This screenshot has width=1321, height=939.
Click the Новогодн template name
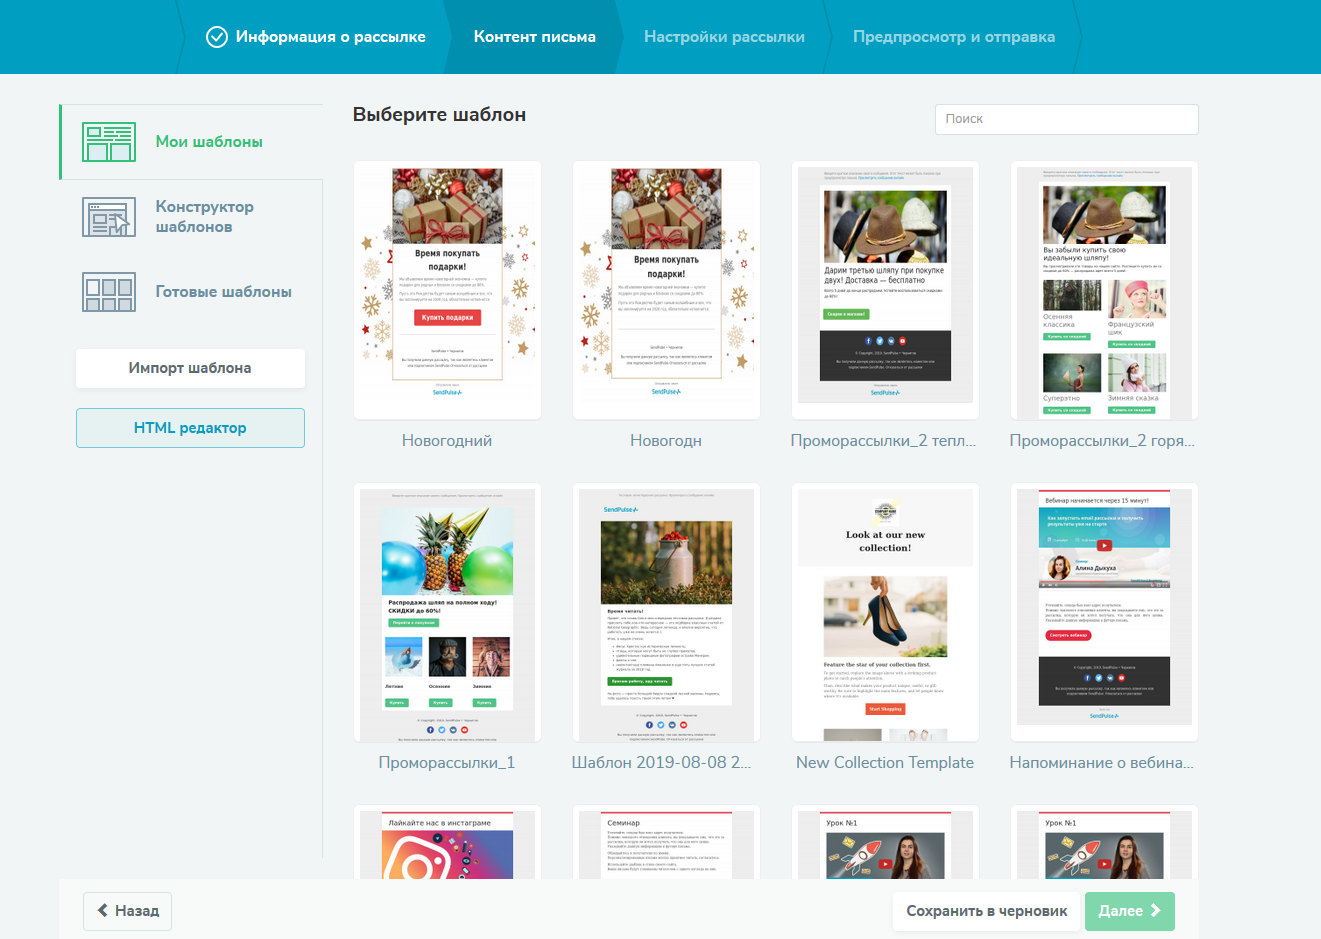pos(666,441)
